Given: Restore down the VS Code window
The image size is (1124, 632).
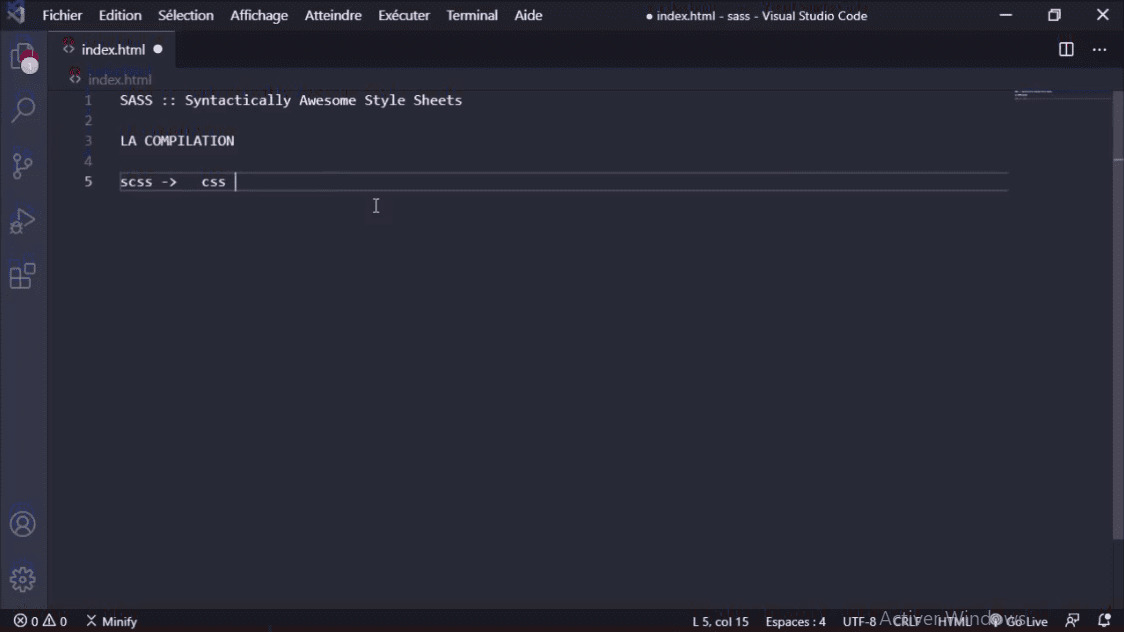Looking at the screenshot, I should (1054, 15).
